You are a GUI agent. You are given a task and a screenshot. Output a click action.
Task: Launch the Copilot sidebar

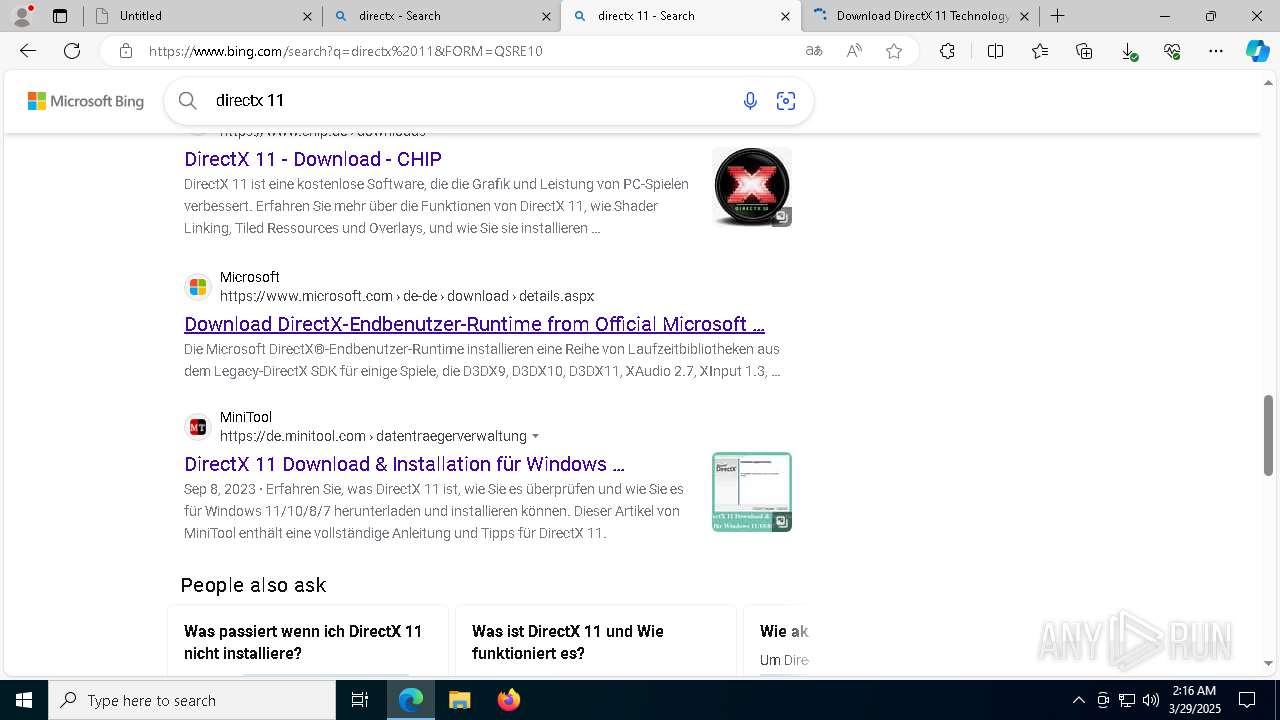[x=1257, y=51]
